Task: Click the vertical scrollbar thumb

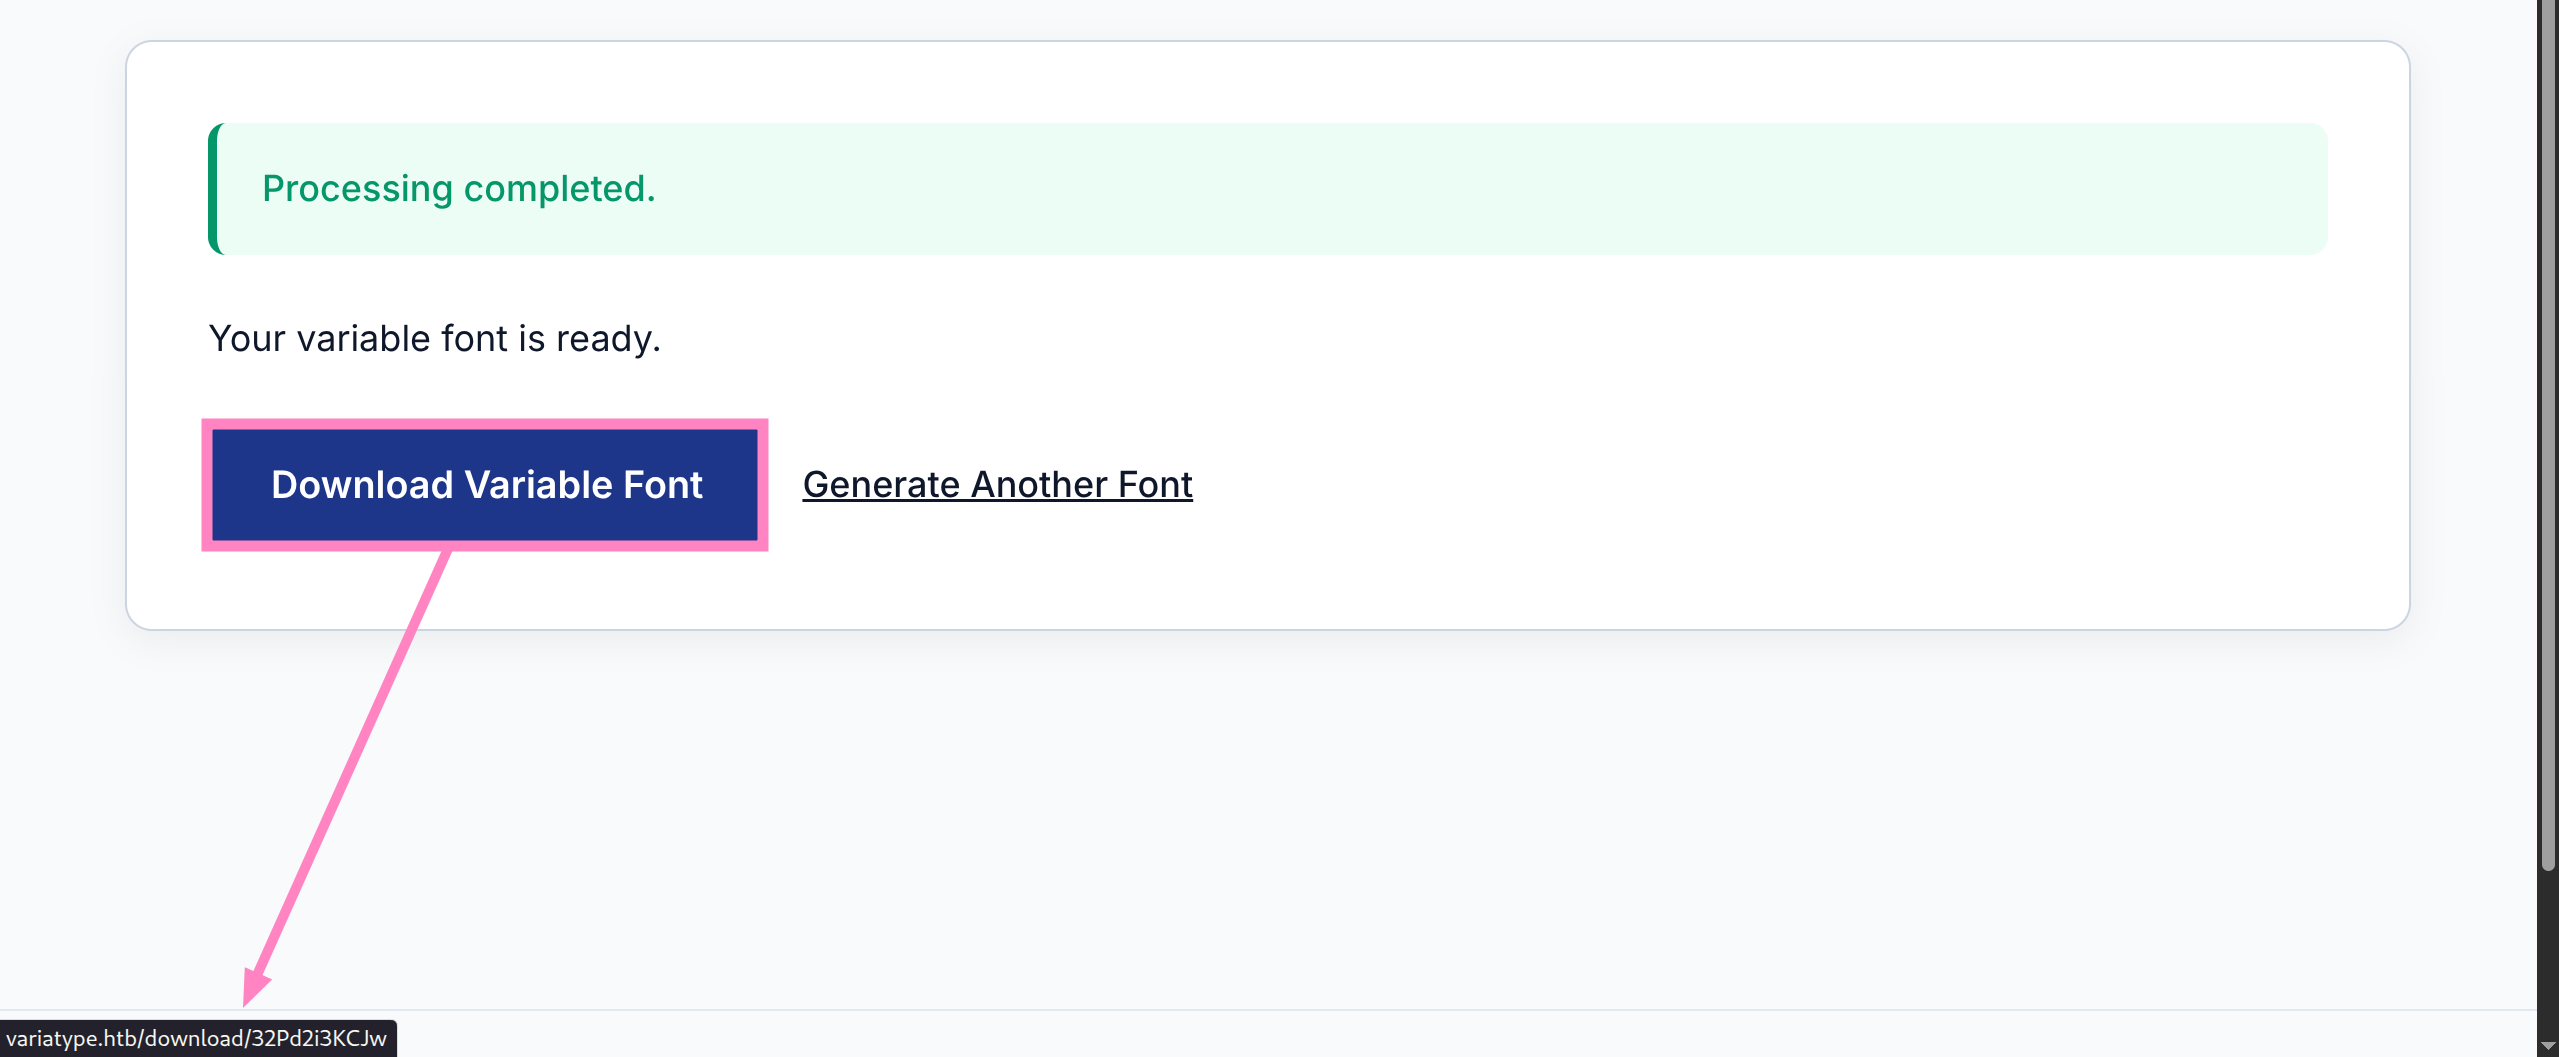Action: (x=2547, y=400)
